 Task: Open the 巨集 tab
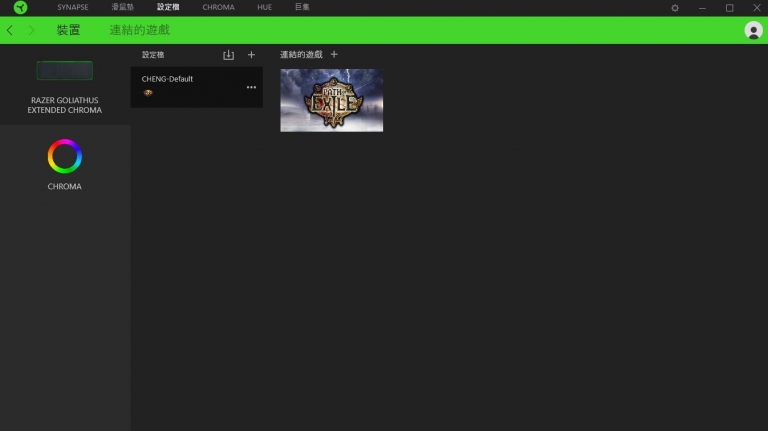[x=302, y=7]
